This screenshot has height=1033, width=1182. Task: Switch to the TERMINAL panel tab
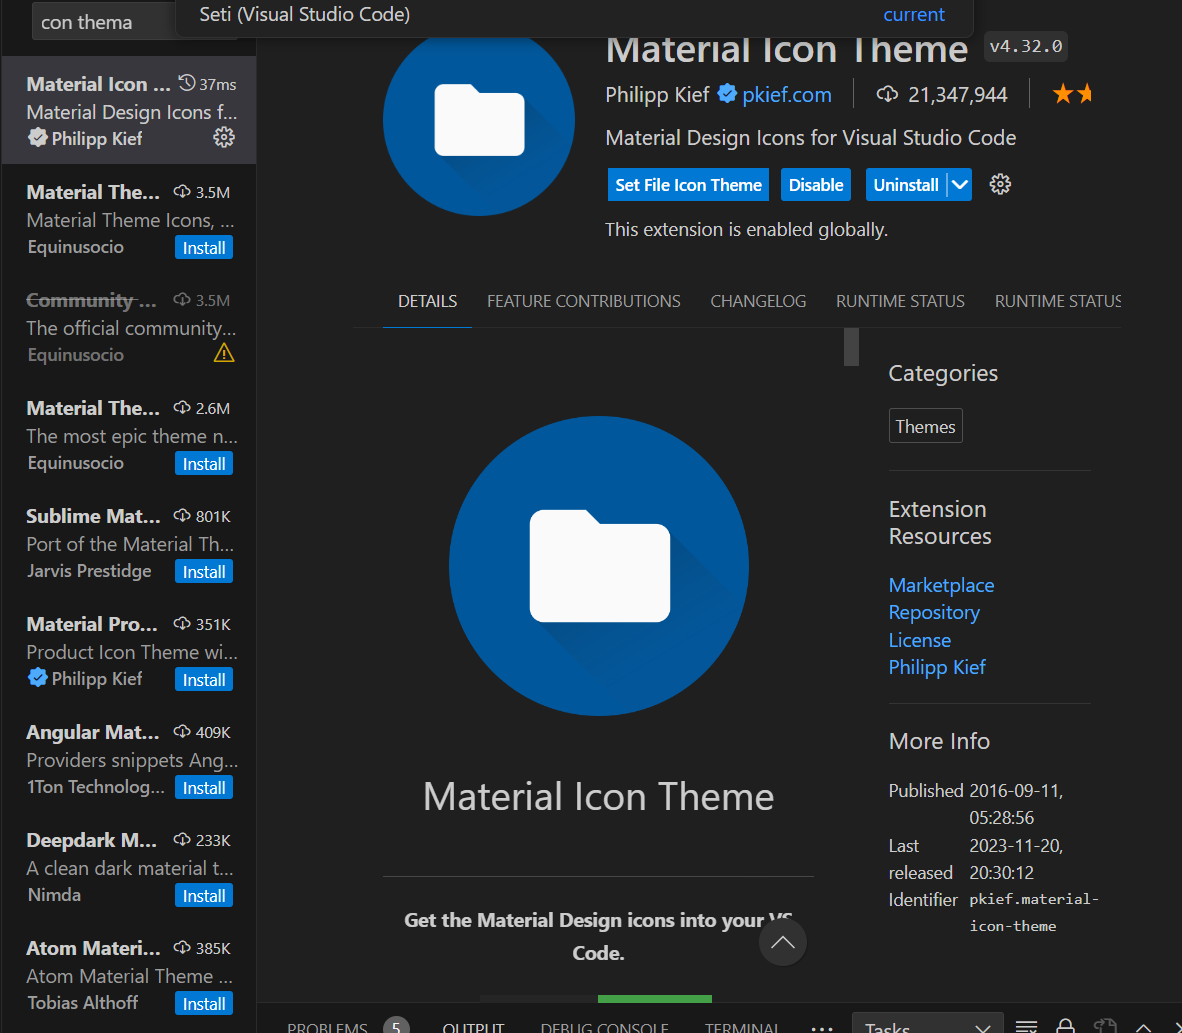[x=742, y=1026]
